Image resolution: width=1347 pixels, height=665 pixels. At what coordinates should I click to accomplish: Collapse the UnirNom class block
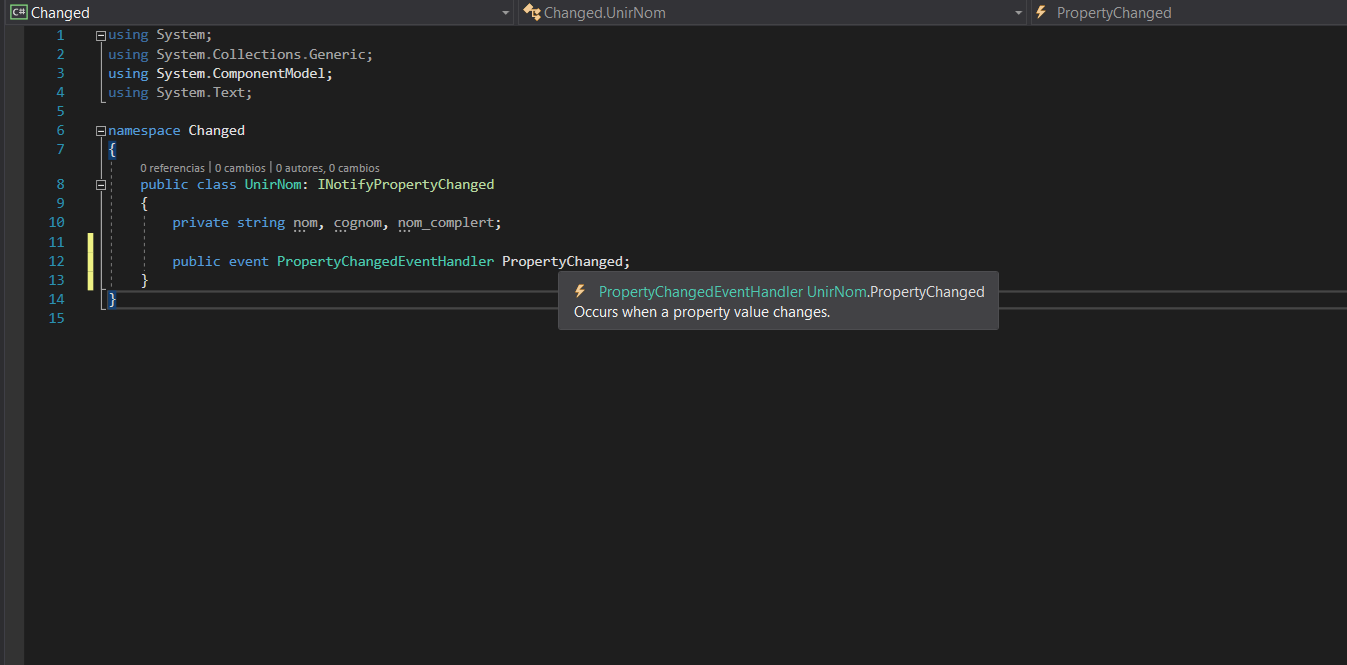coord(100,185)
